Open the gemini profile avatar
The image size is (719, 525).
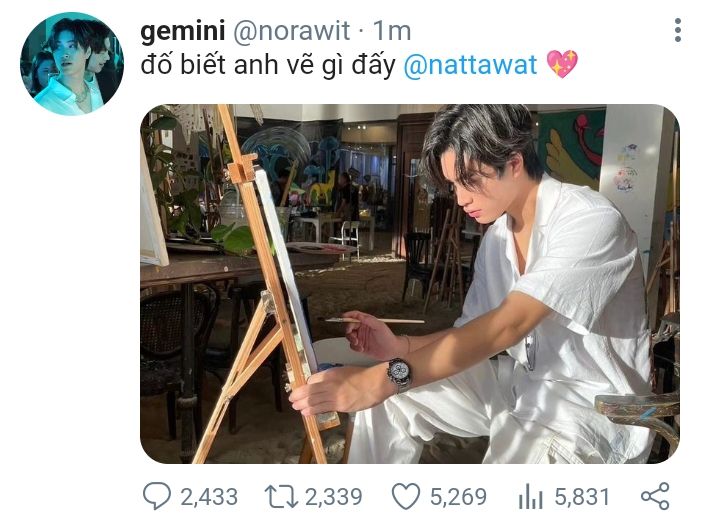72,64
